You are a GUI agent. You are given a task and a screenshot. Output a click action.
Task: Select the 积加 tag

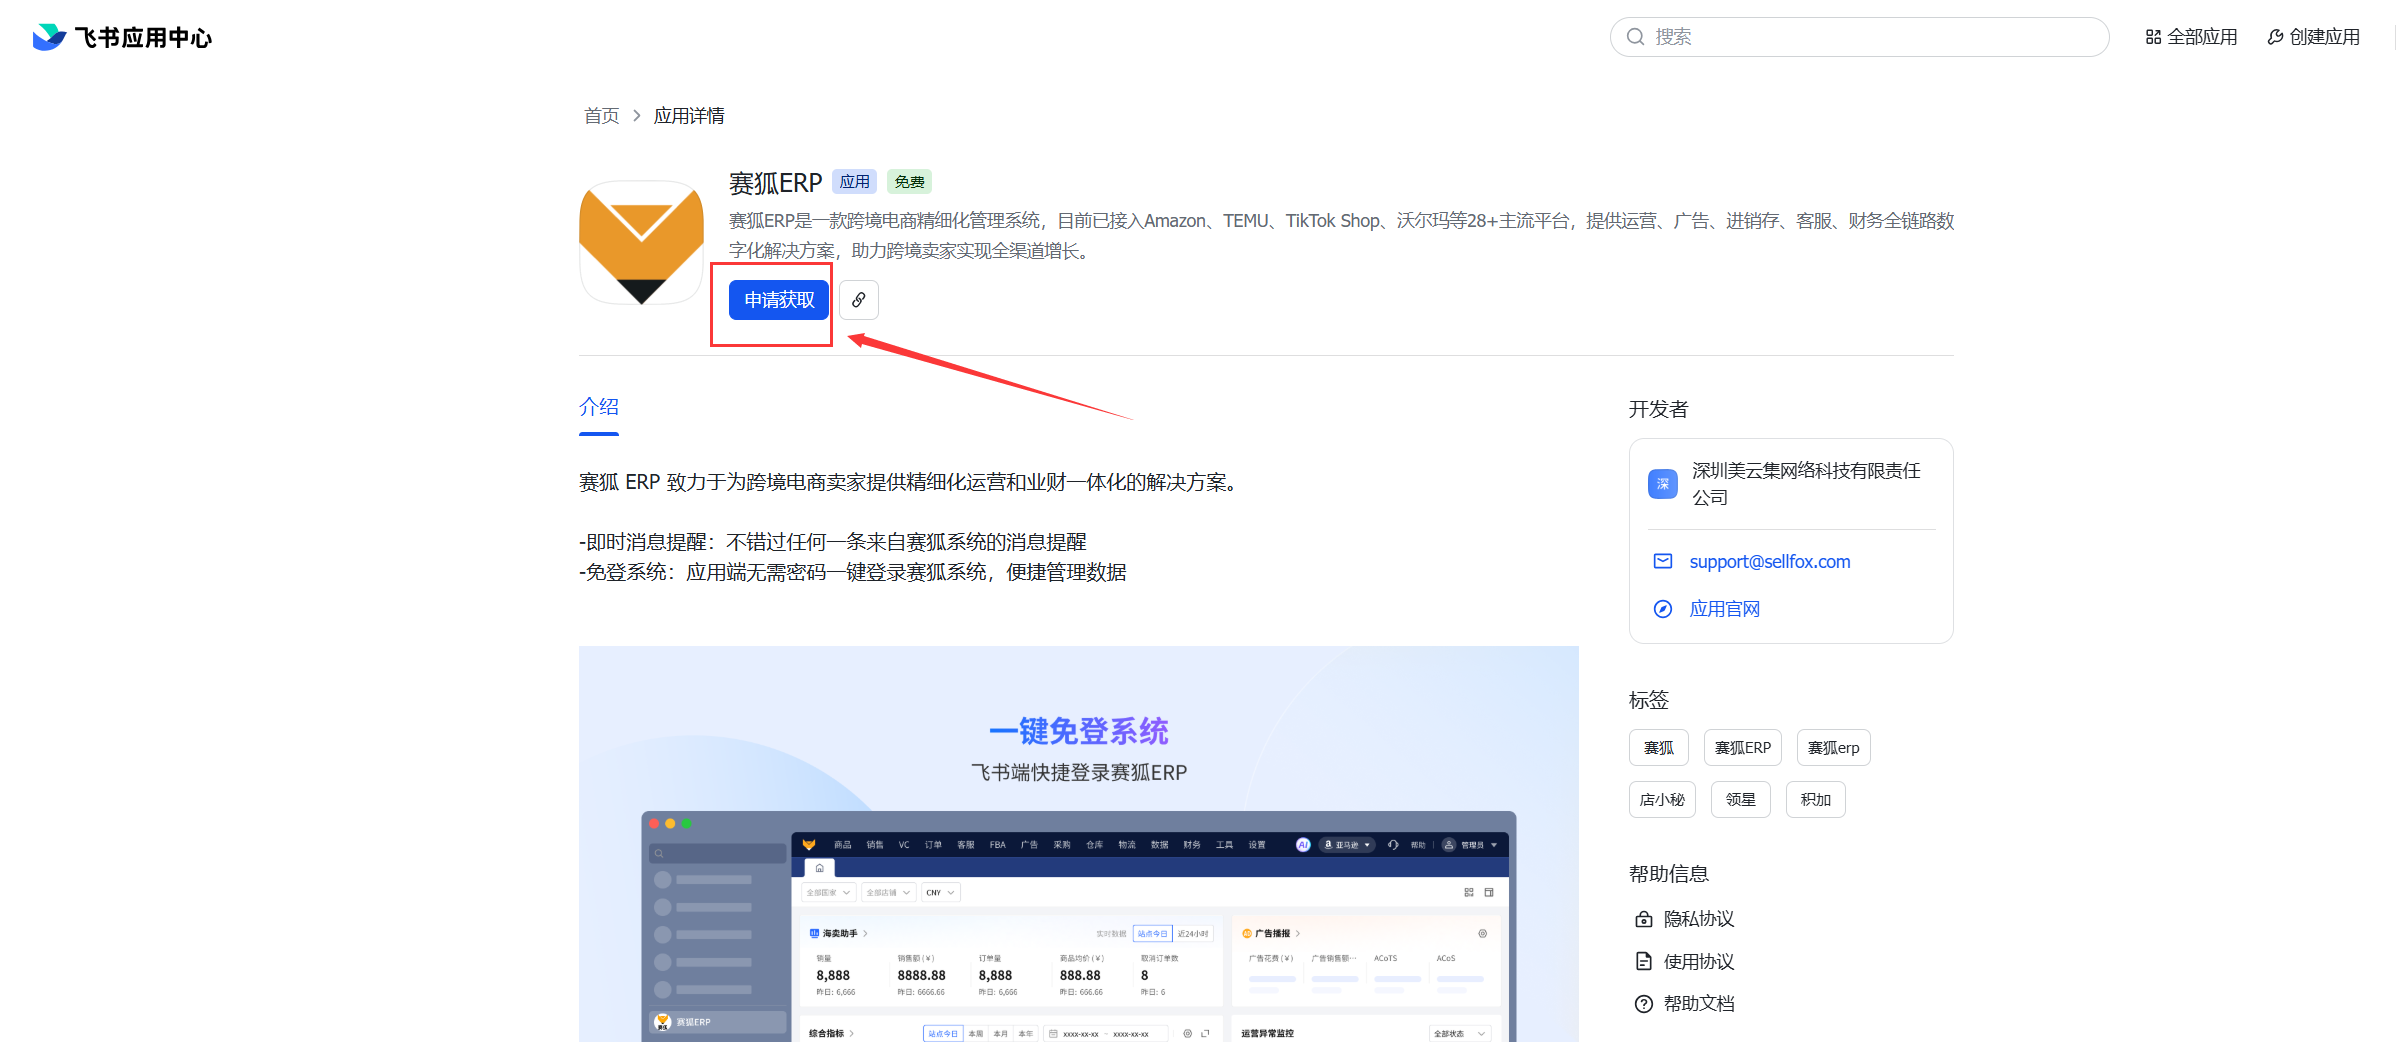click(x=1816, y=800)
